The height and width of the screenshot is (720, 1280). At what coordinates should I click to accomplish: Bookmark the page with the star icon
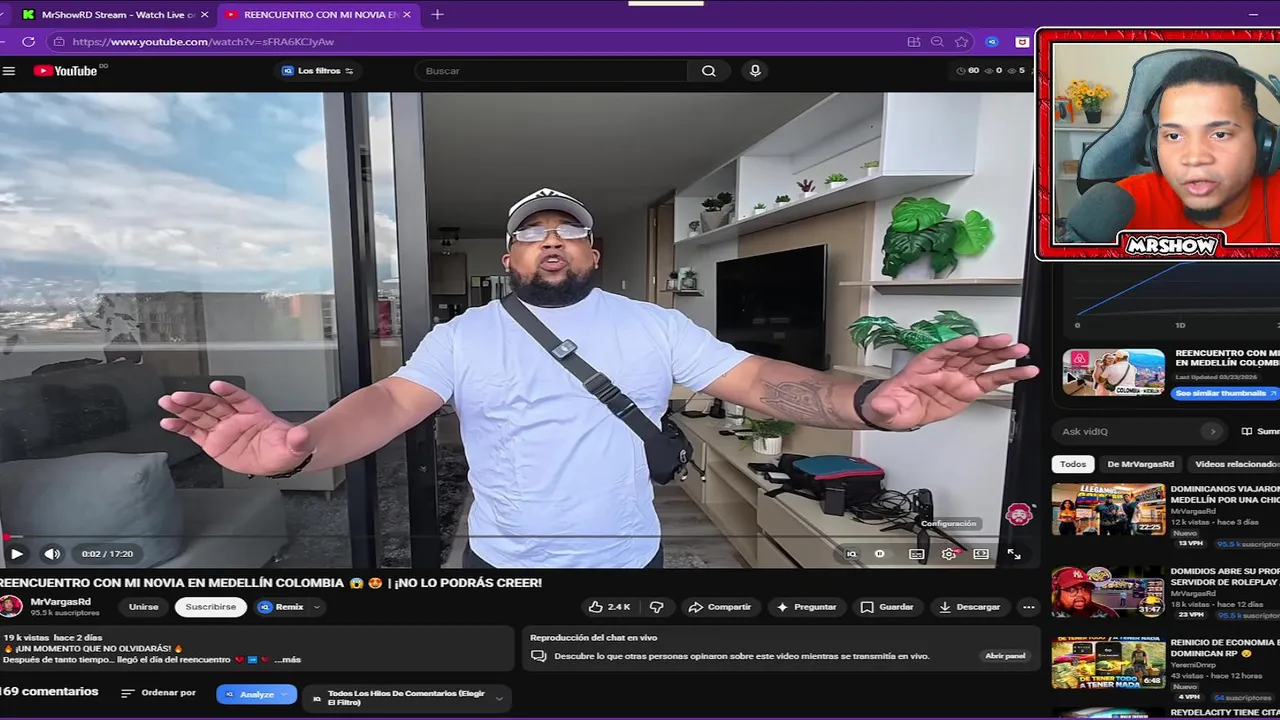(x=962, y=42)
